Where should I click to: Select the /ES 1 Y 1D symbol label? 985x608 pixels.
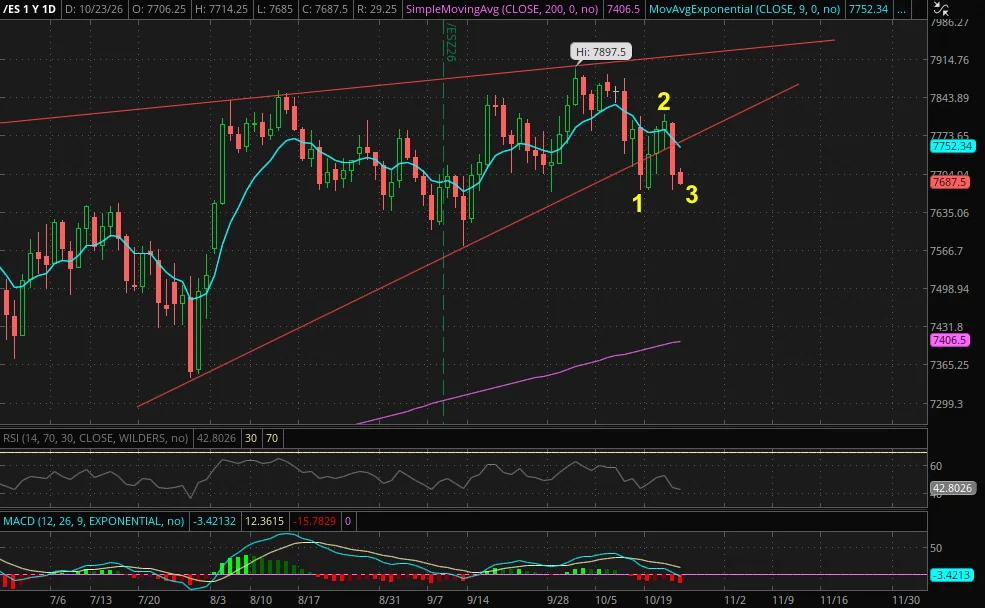pyautogui.click(x=30, y=9)
